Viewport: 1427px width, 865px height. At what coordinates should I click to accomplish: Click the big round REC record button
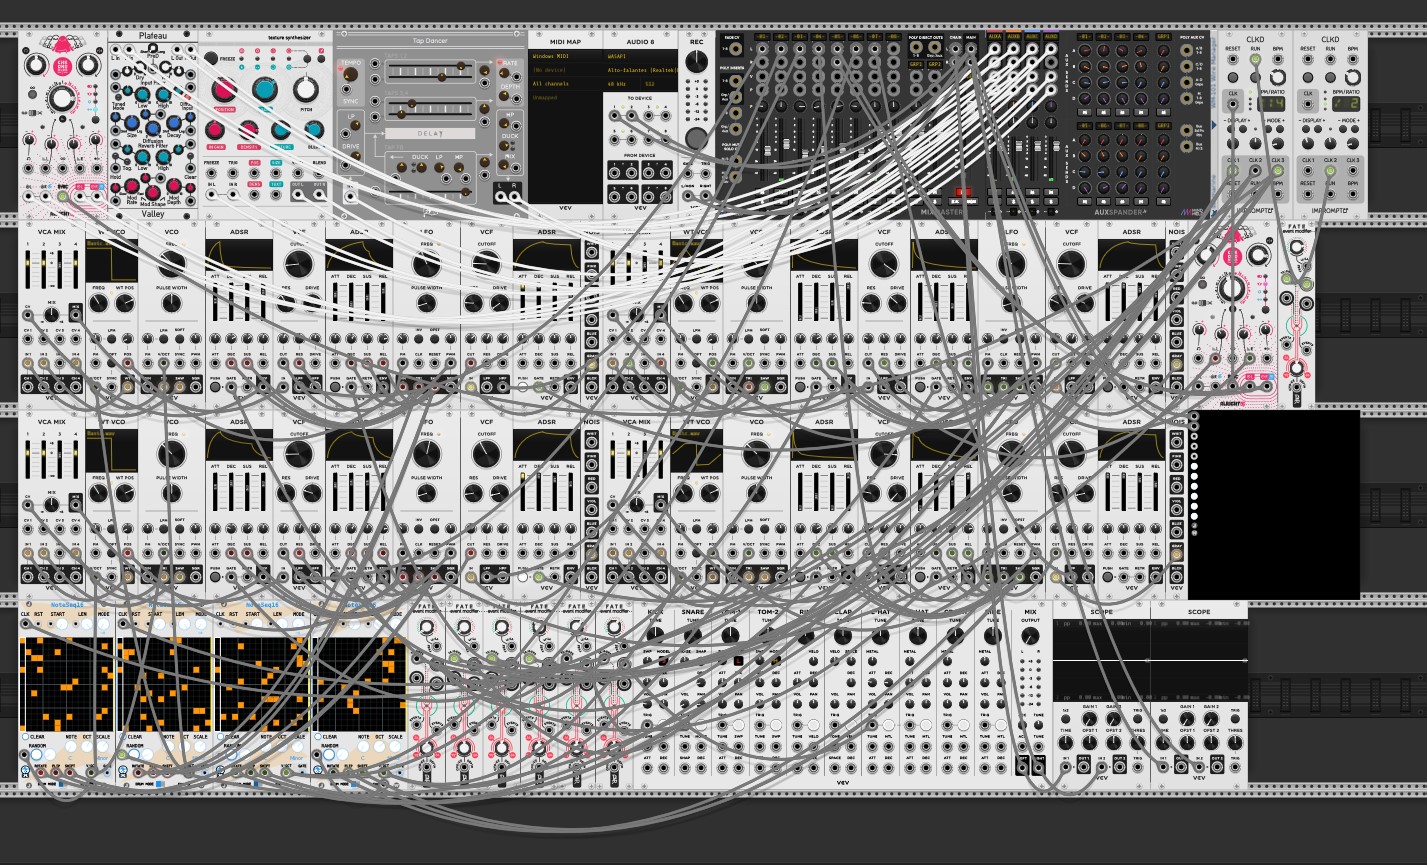pyautogui.click(x=696, y=138)
